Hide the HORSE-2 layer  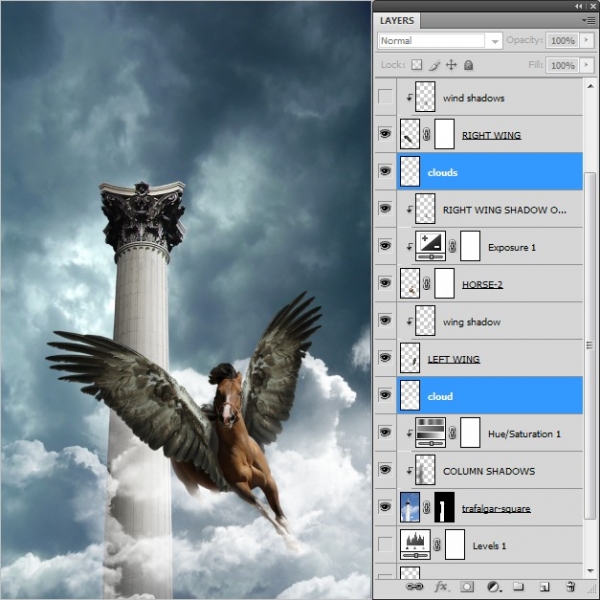pyautogui.click(x=385, y=283)
